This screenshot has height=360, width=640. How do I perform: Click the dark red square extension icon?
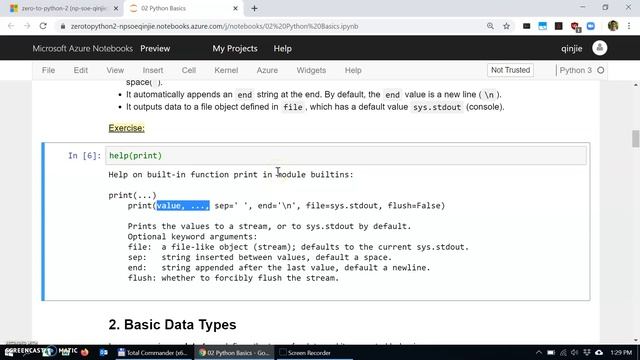coord(558,26)
